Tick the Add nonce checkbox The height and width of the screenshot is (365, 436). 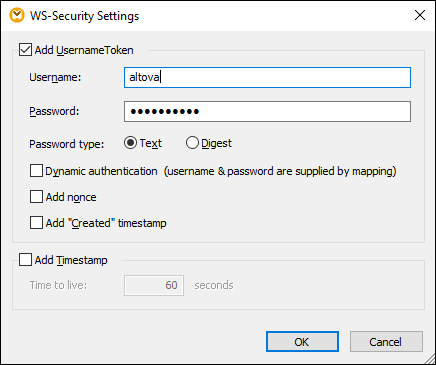(36, 197)
